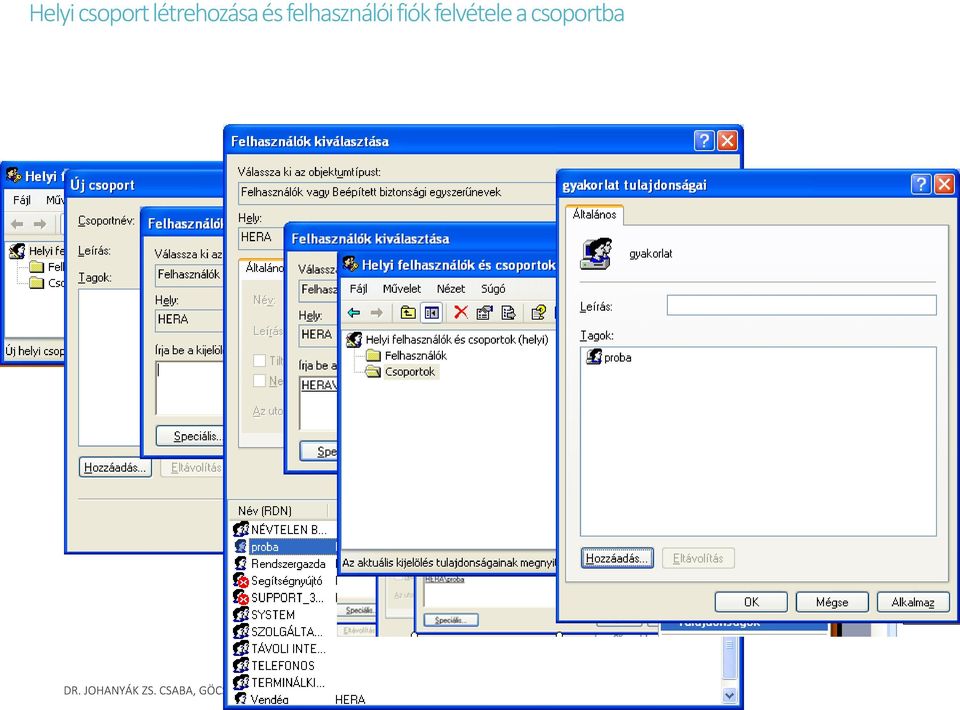Click the Leírás text field in gyakorlat dialog
Viewport: 960px width, 710px height.
pos(801,305)
